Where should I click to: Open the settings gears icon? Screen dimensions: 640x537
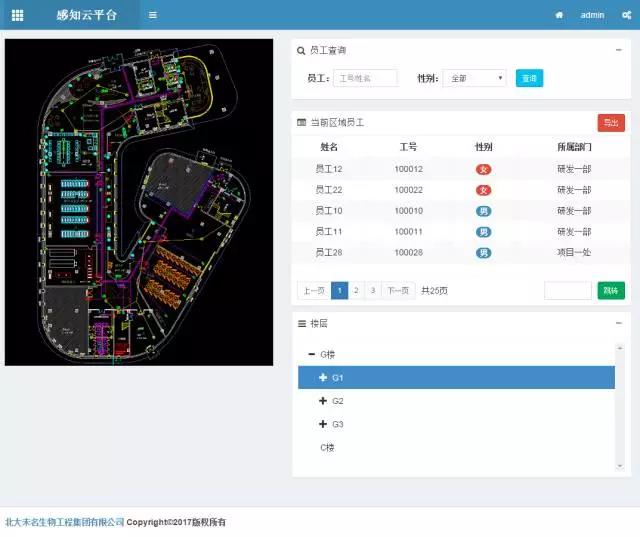coord(626,15)
